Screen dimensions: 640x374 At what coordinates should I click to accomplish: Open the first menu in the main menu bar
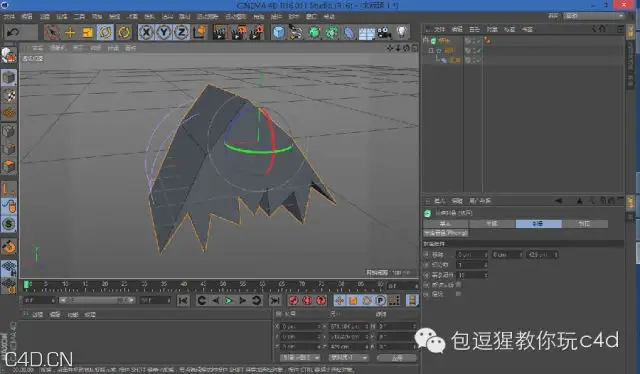point(9,17)
